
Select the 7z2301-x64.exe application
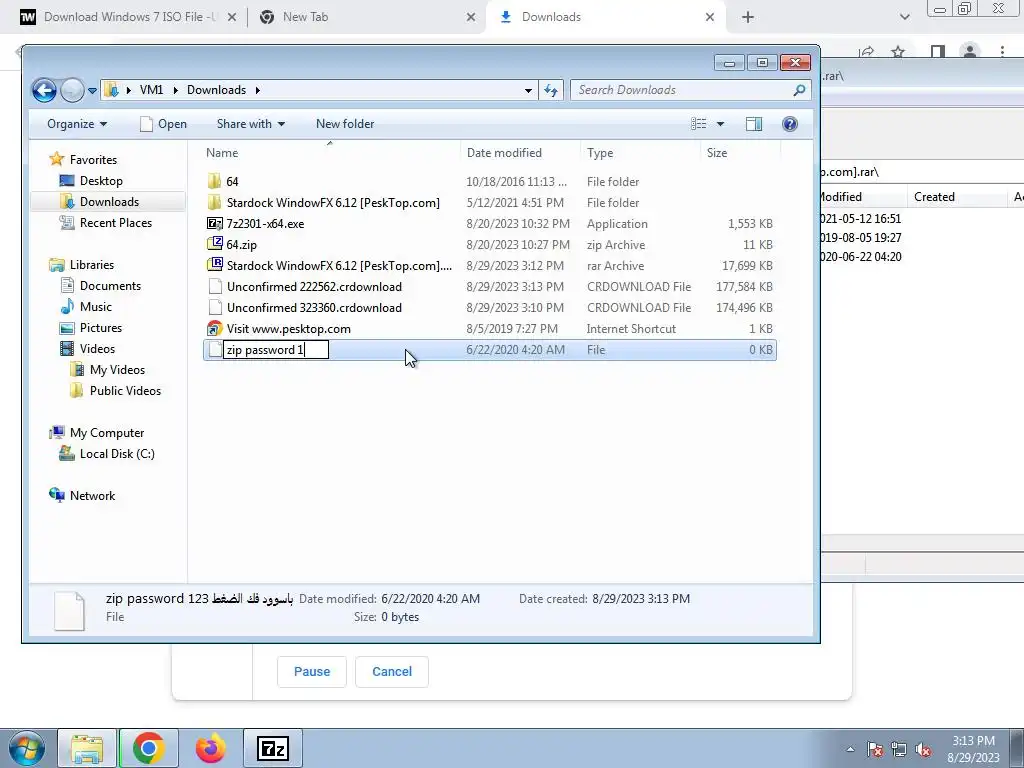265,224
